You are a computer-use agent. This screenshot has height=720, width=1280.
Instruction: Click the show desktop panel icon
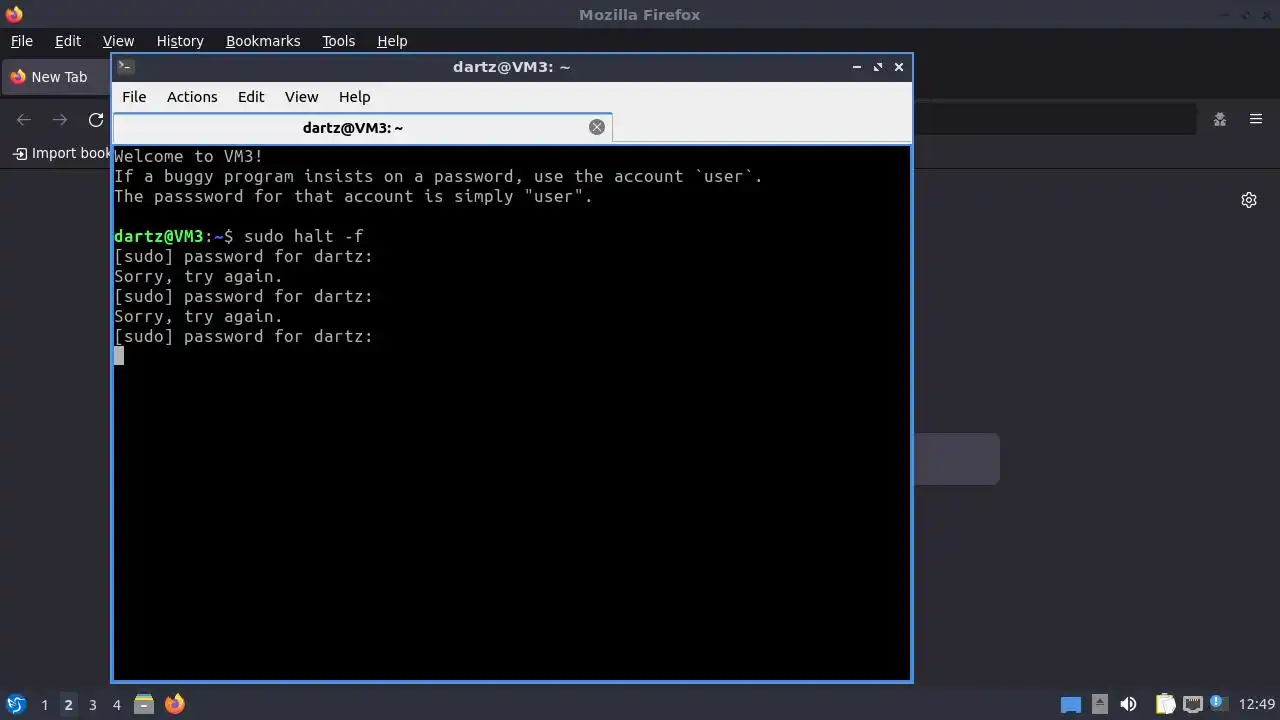[x=1071, y=705]
